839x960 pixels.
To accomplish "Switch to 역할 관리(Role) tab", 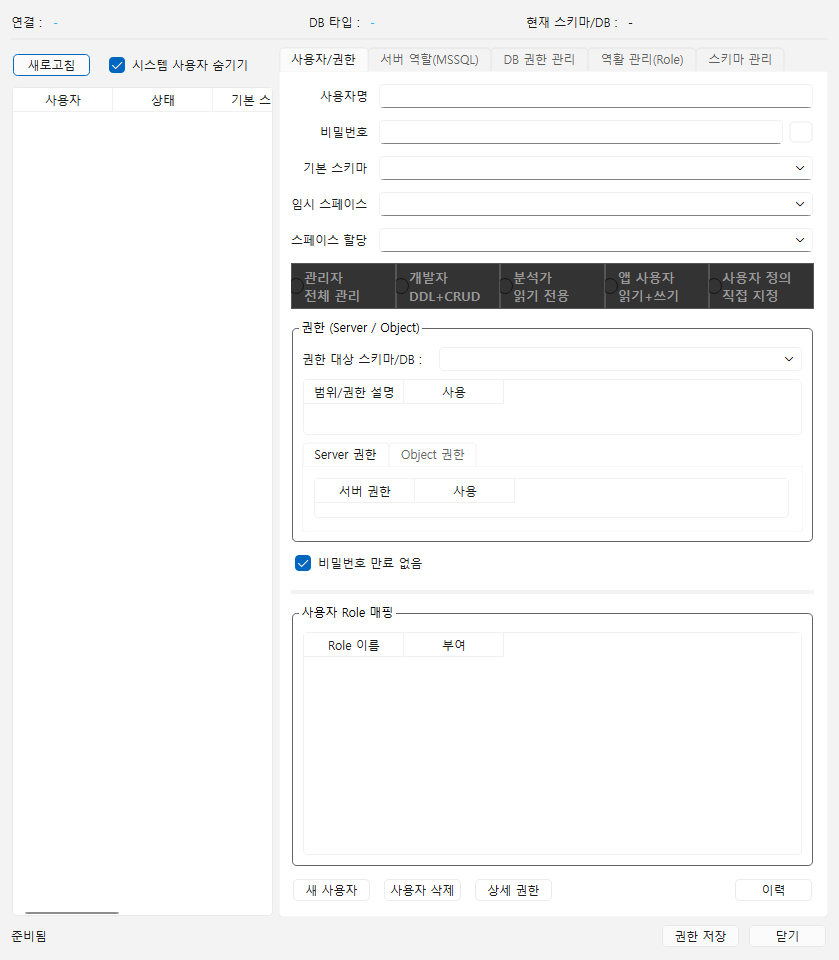I will point(642,59).
